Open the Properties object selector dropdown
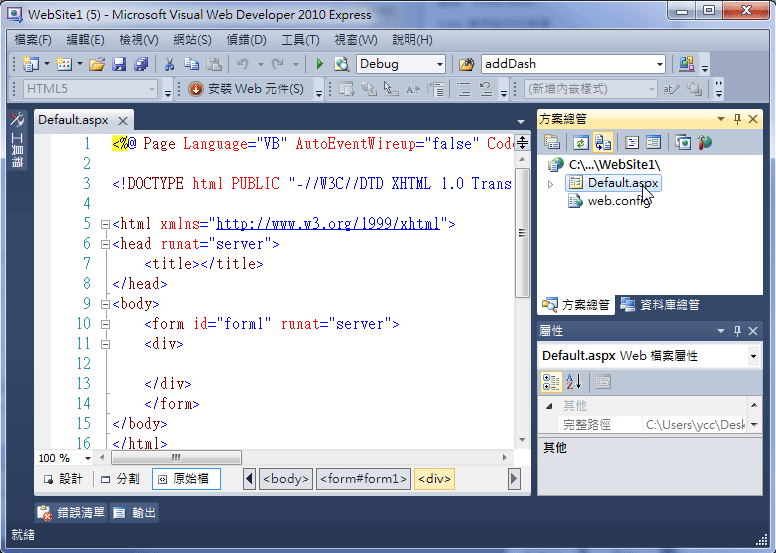This screenshot has width=776, height=553. pyautogui.click(x=753, y=356)
